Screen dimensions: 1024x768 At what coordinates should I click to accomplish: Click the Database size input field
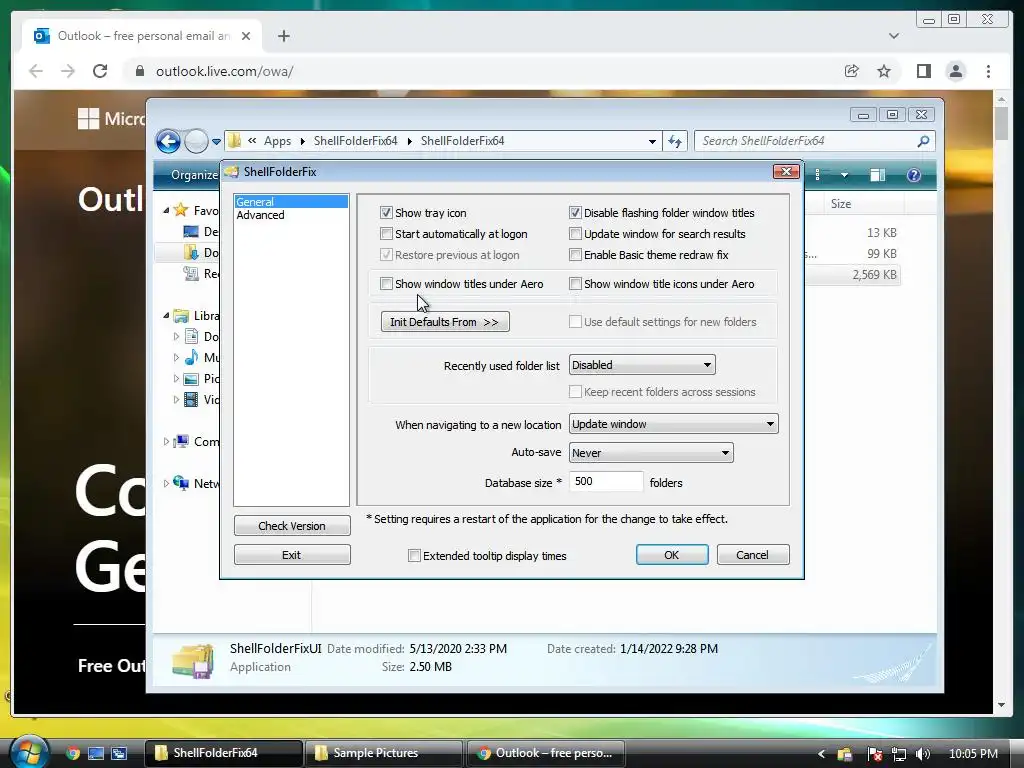[x=606, y=482]
